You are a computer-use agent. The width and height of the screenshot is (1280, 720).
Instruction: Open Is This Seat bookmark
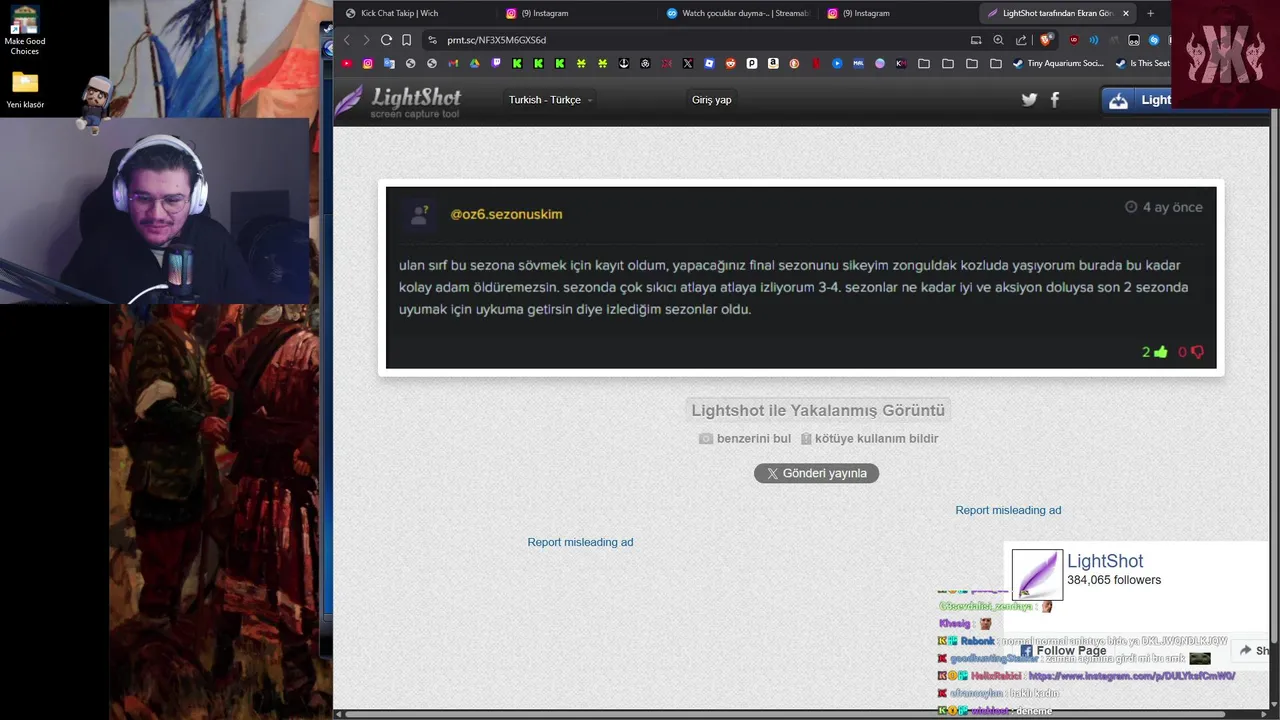[1142, 63]
